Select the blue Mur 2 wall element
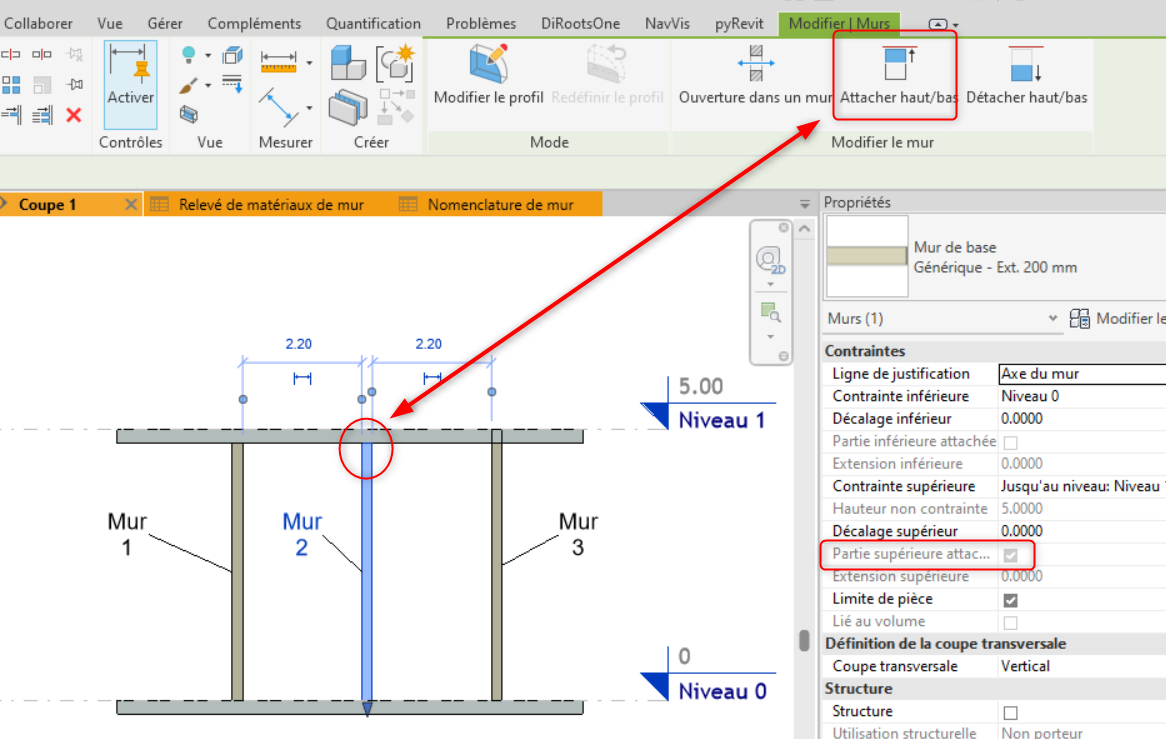 click(x=367, y=572)
